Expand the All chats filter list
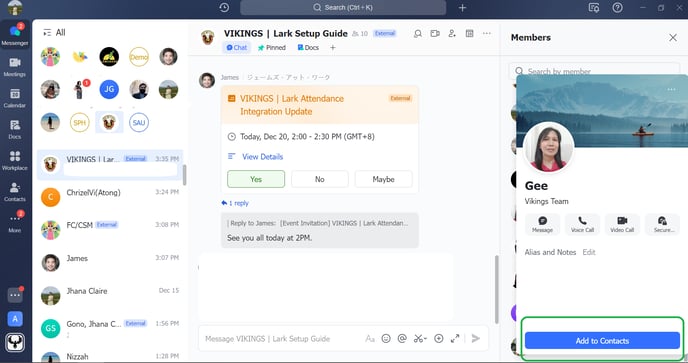 [x=54, y=32]
